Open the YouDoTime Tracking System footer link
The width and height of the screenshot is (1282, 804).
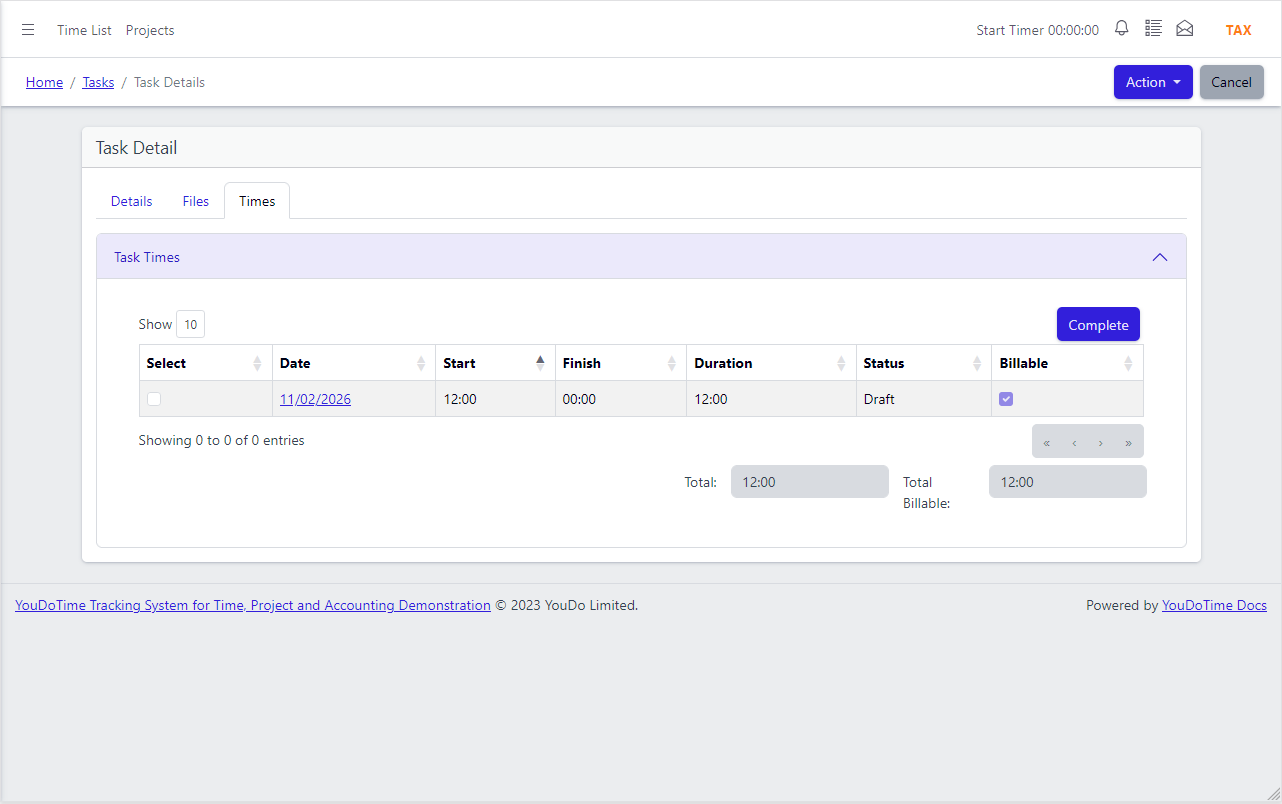tap(253, 605)
